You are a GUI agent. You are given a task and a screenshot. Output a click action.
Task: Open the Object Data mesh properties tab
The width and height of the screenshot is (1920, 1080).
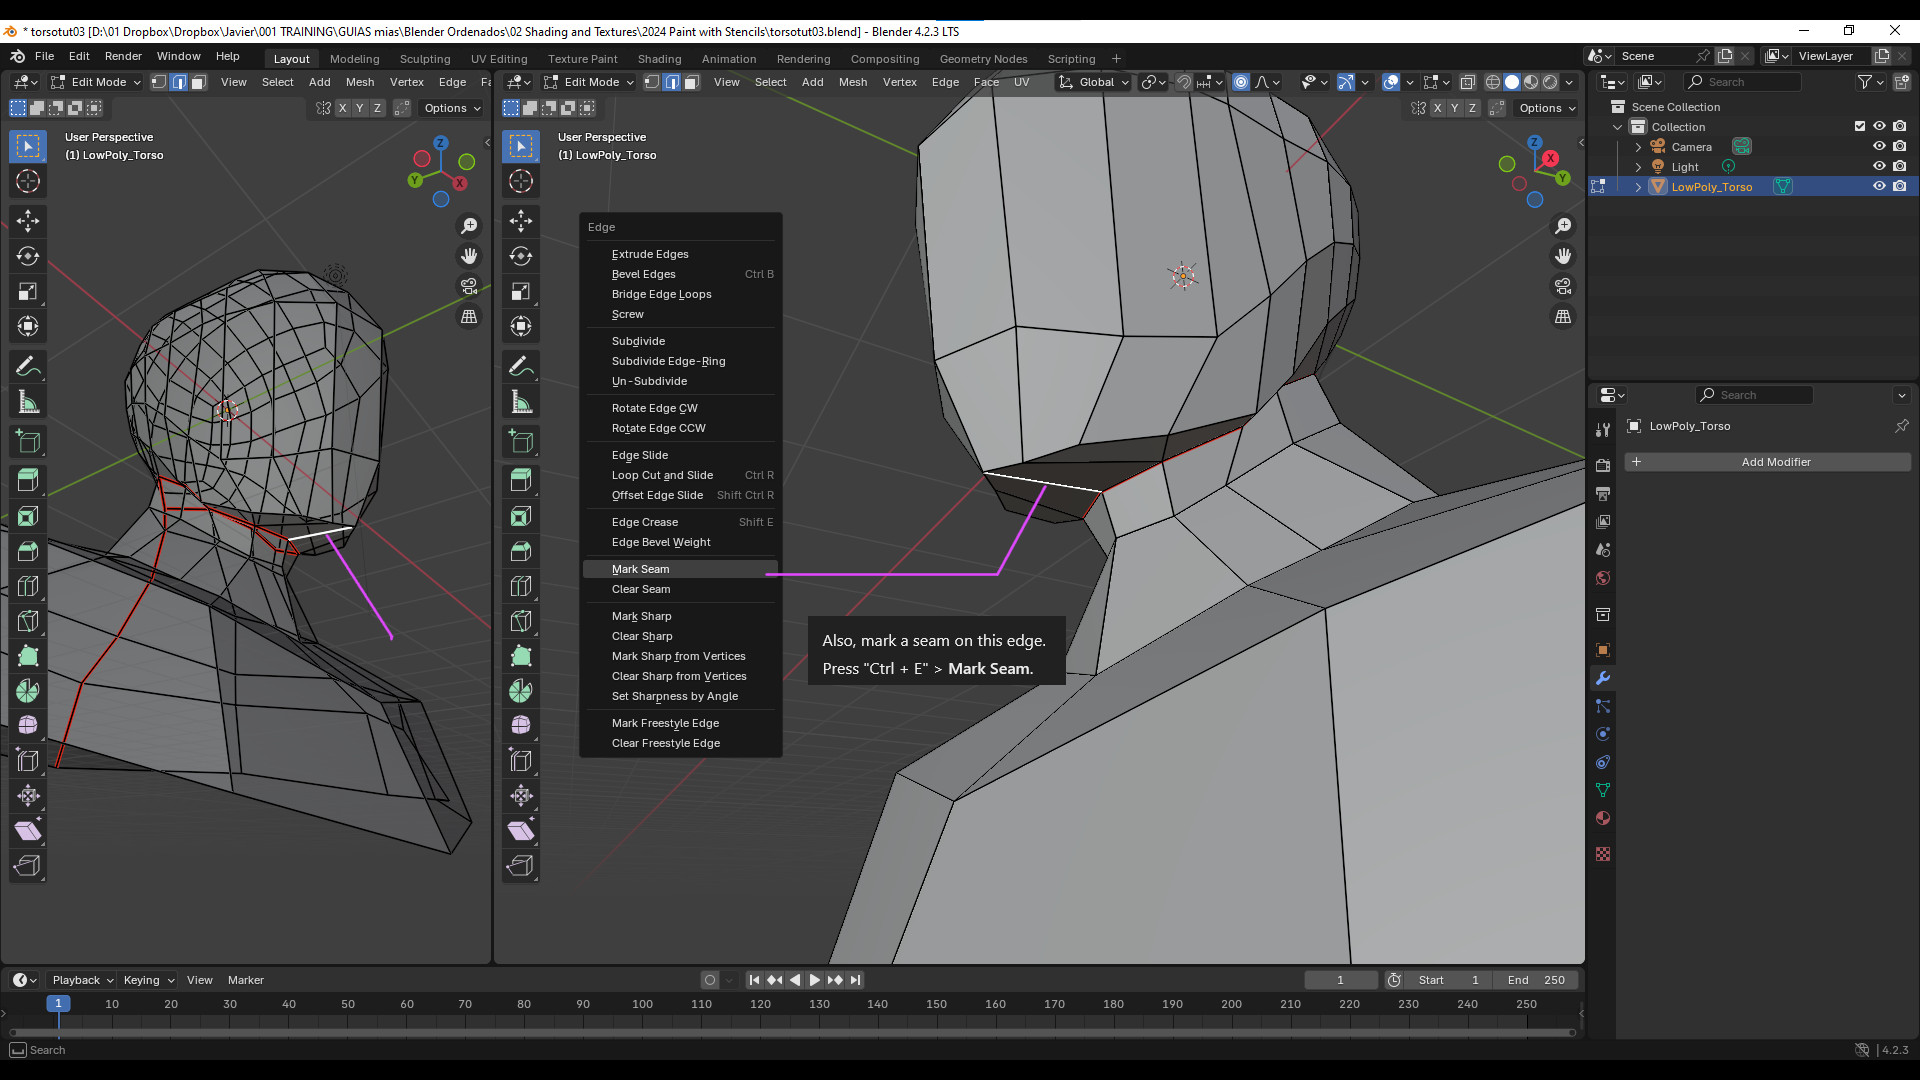[1603, 790]
